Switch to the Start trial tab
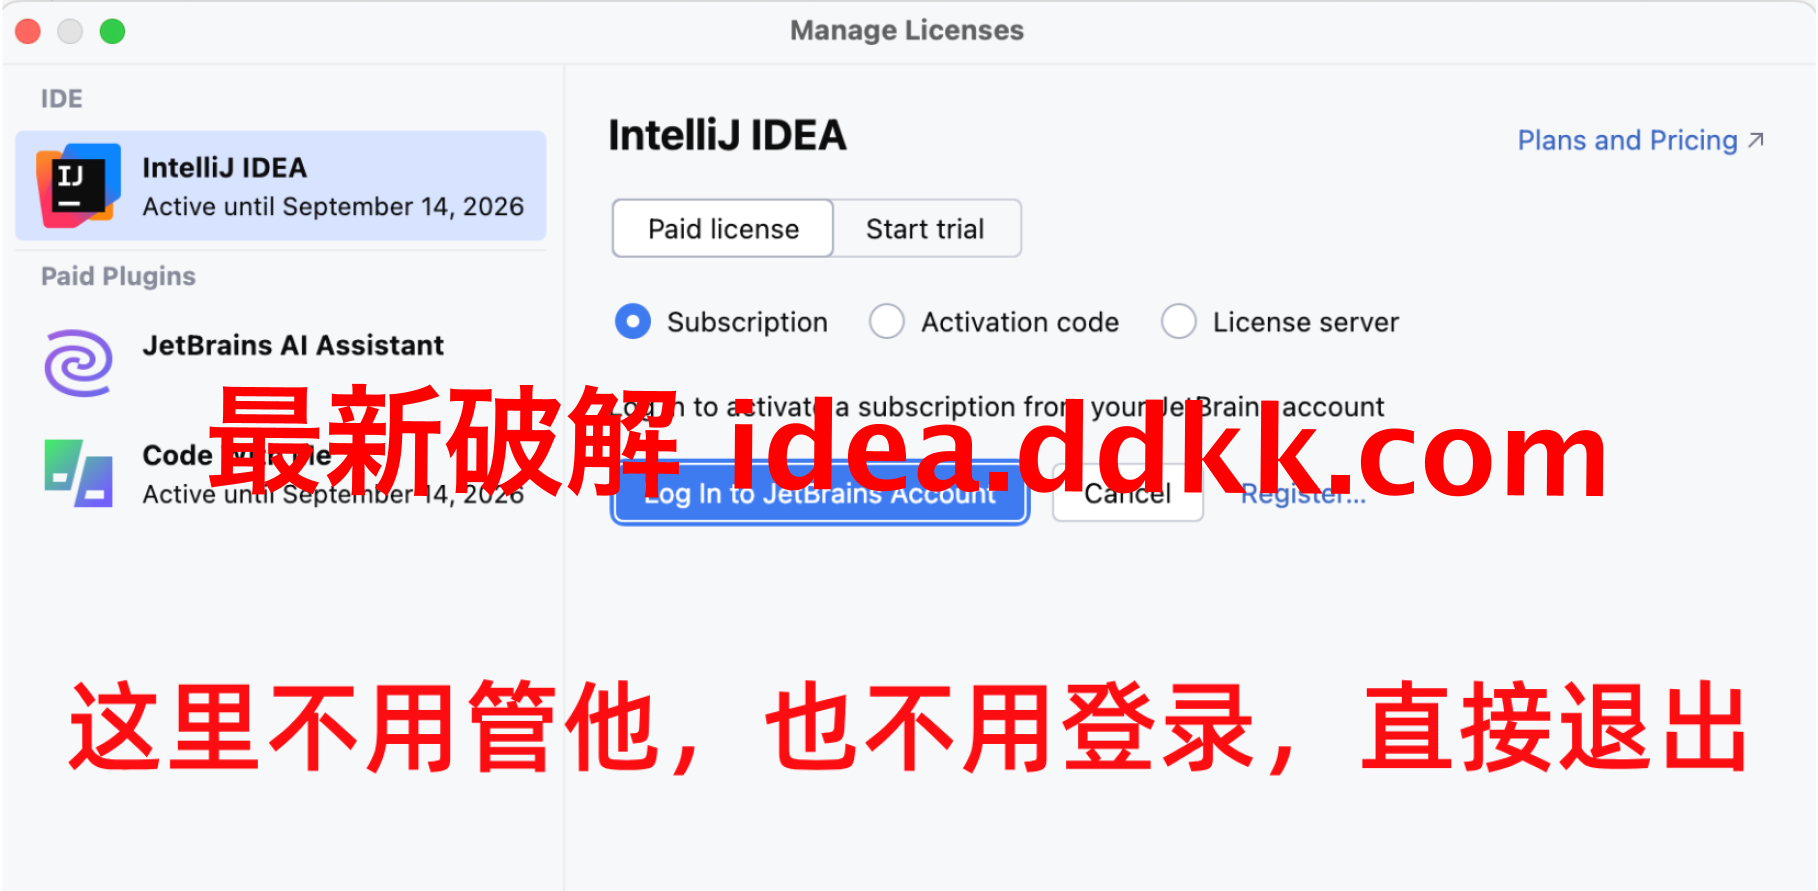 [926, 229]
